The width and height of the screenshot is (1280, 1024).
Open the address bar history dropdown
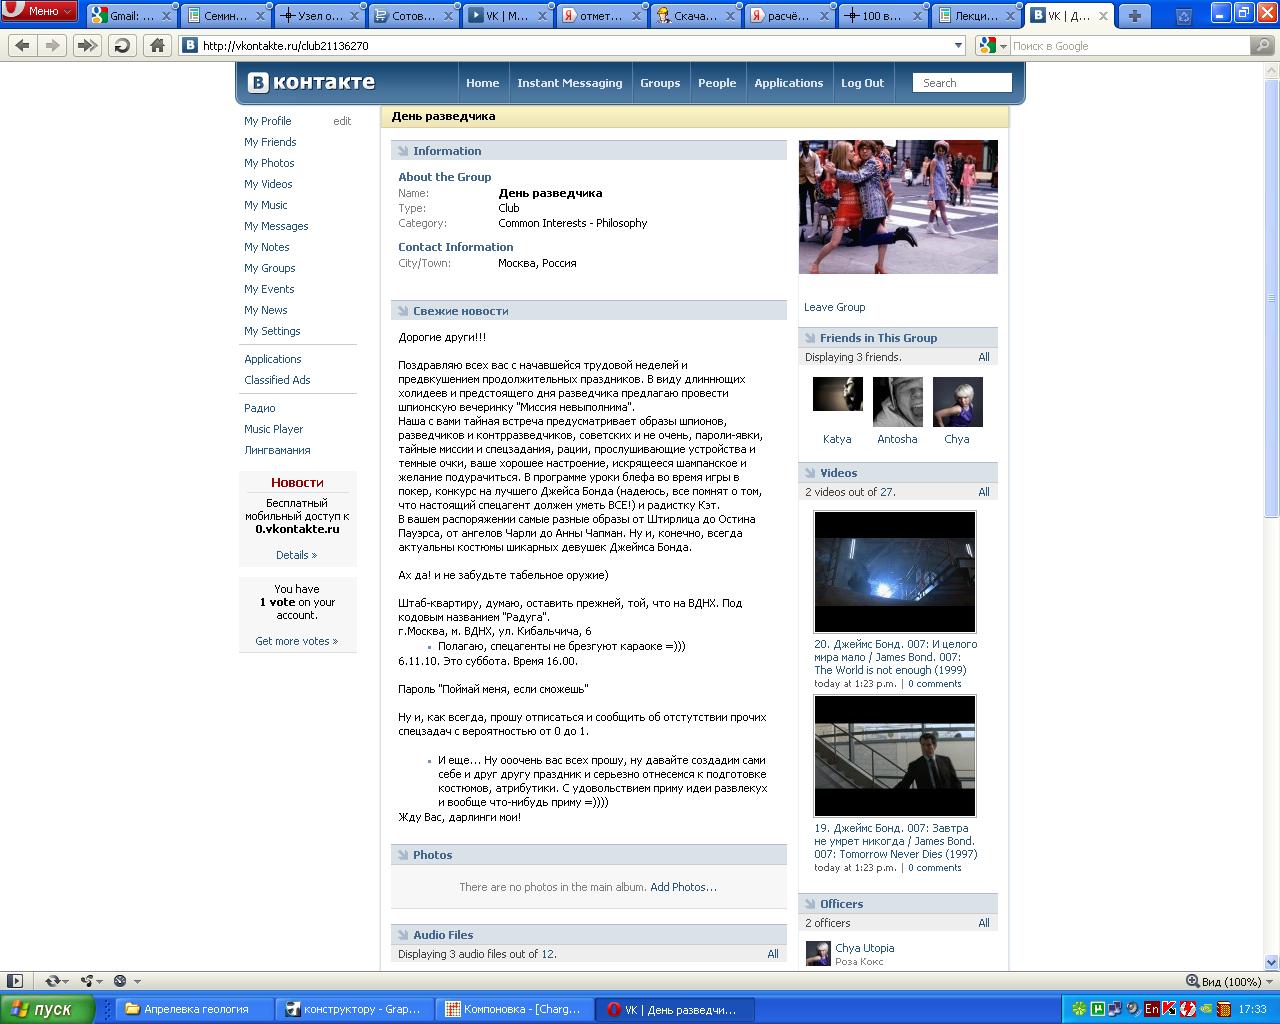(958, 45)
